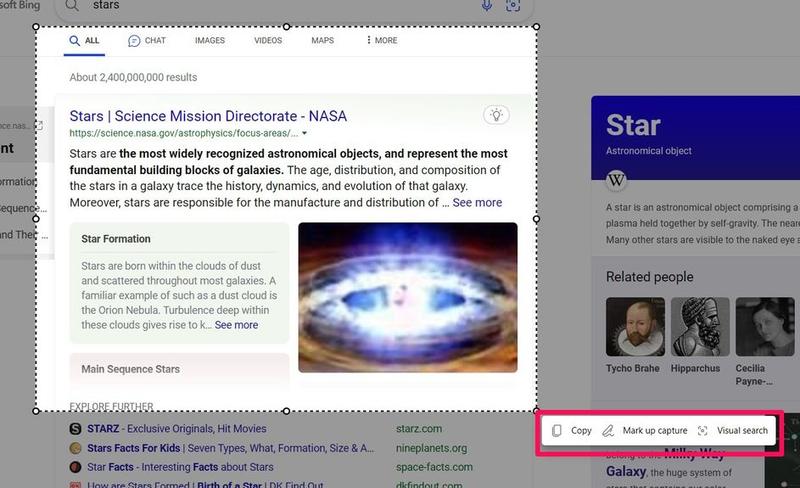The width and height of the screenshot is (800, 488).
Task: Activate the microphone voice search icon
Action: pyautogui.click(x=487, y=5)
